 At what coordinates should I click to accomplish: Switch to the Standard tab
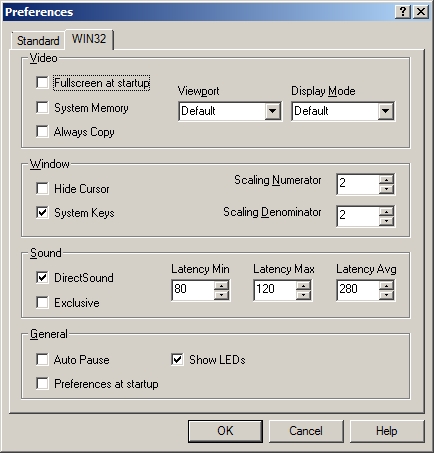coord(38,41)
